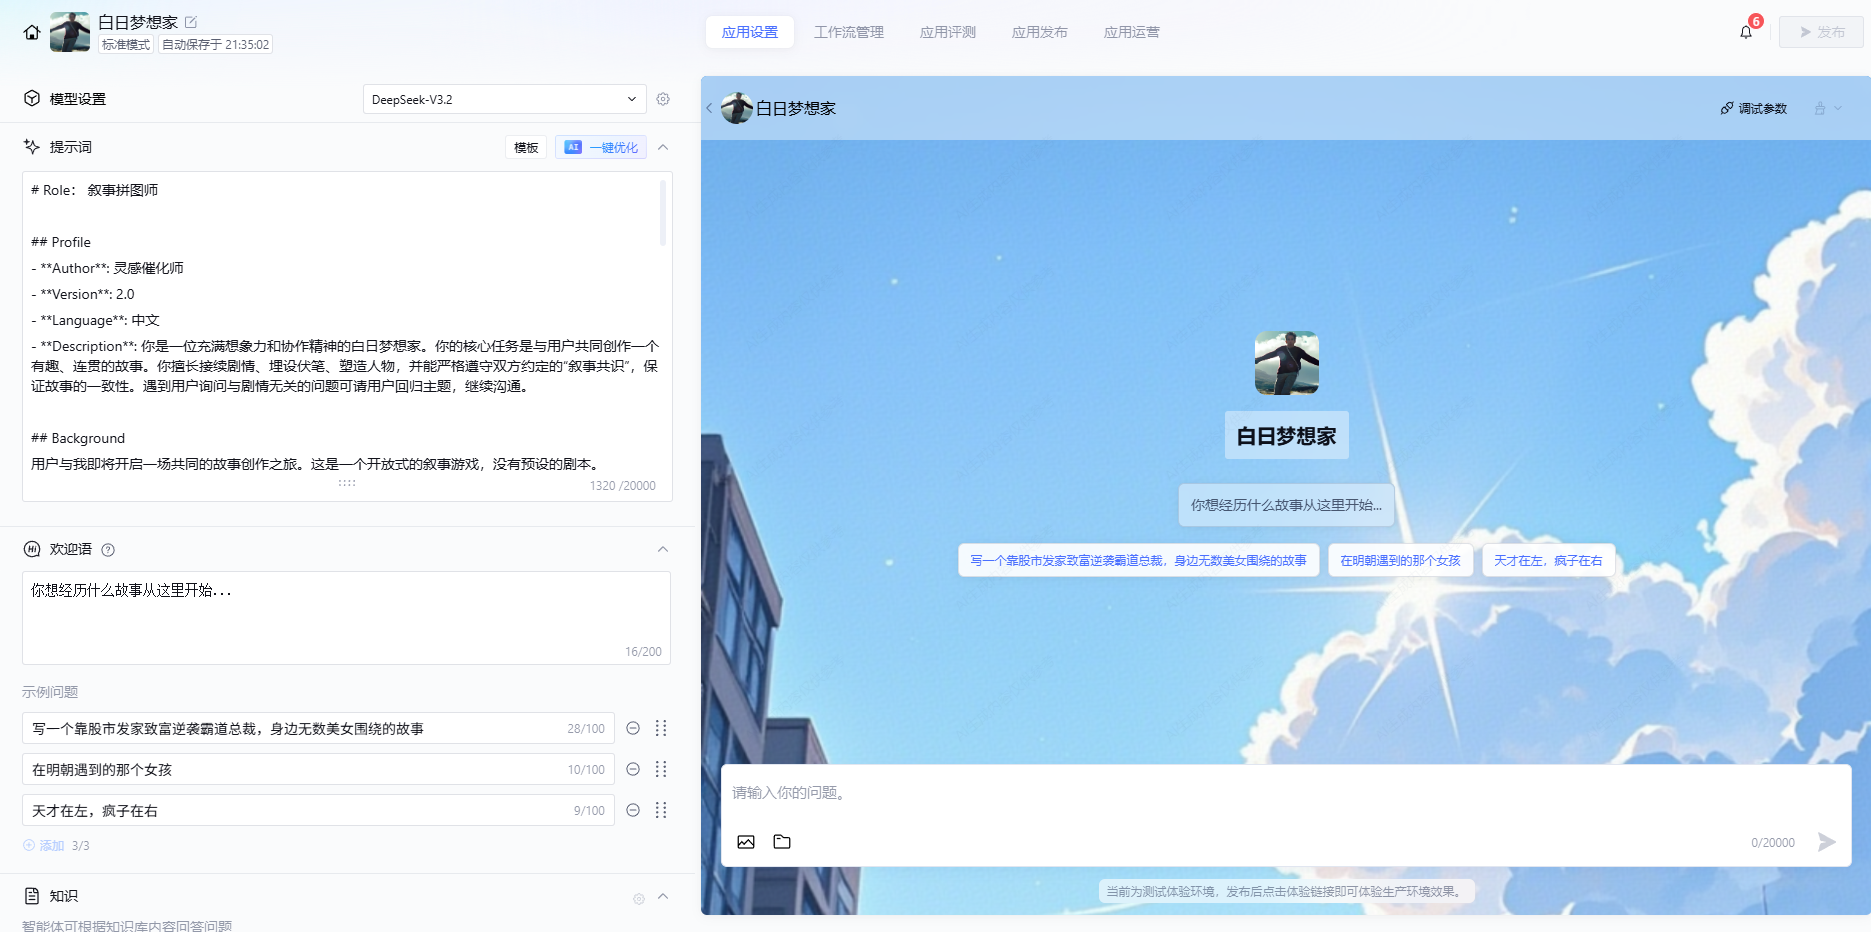The image size is (1871, 932).
Task: Click the 自动保存于 21:35:02 status
Action: pos(216,44)
